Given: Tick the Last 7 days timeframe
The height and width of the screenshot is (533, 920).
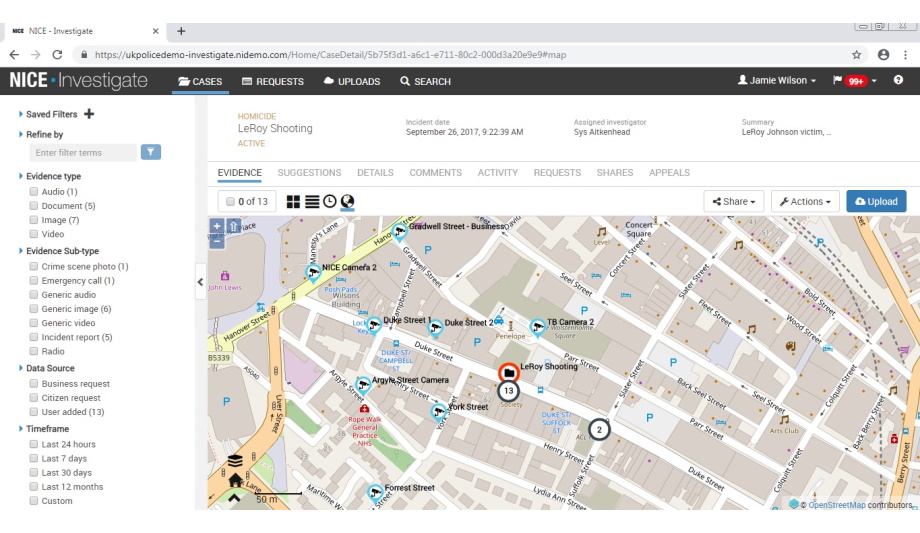Looking at the screenshot, I should tap(34, 459).
